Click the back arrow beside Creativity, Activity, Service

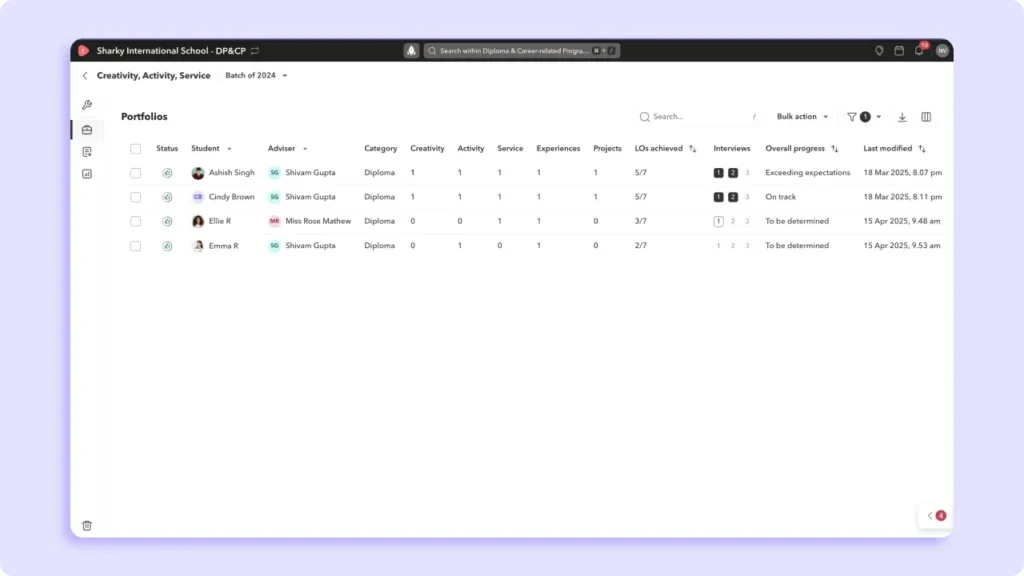(x=85, y=76)
